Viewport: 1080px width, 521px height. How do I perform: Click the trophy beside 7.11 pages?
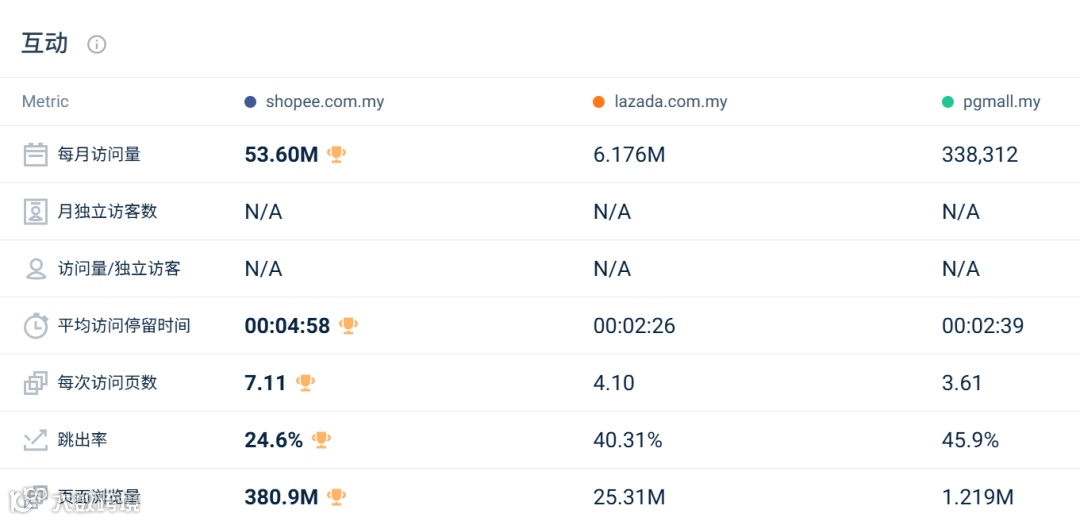click(305, 383)
